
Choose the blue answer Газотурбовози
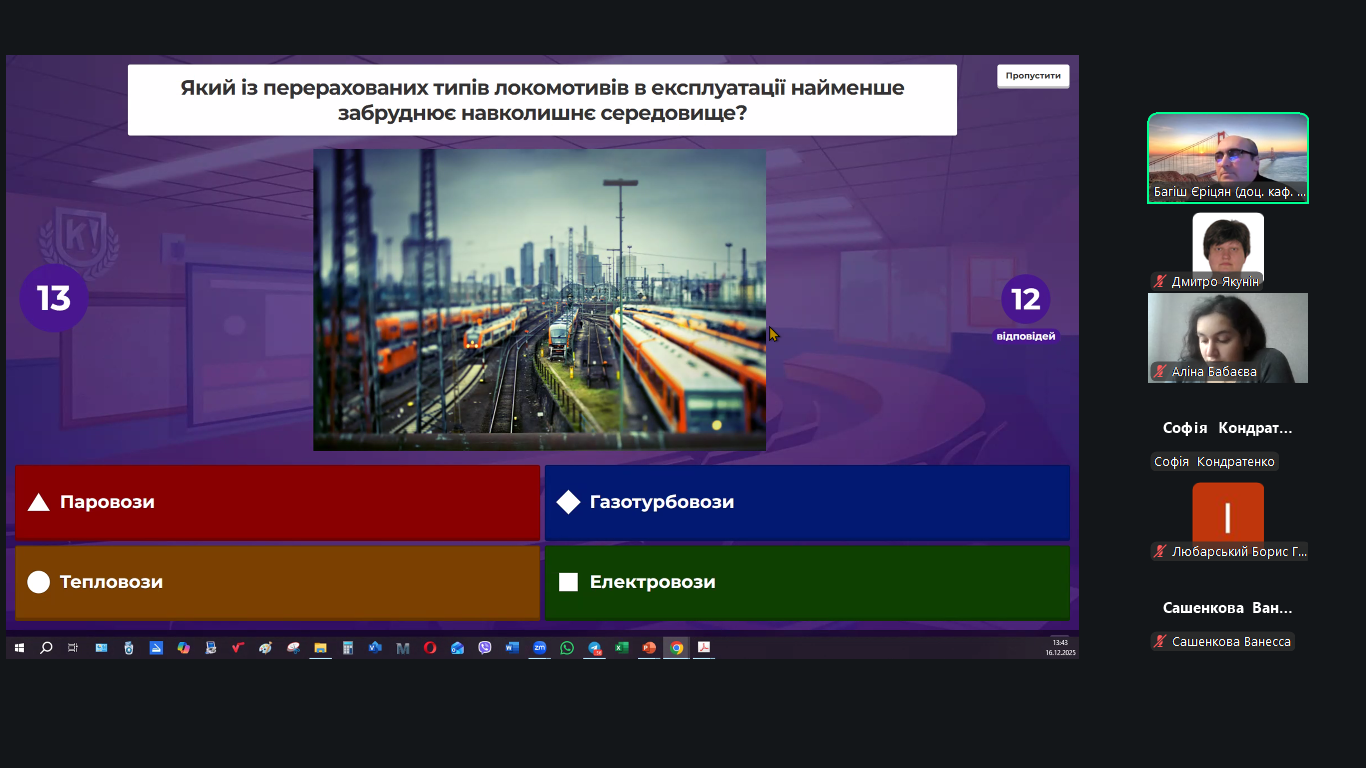tap(807, 502)
